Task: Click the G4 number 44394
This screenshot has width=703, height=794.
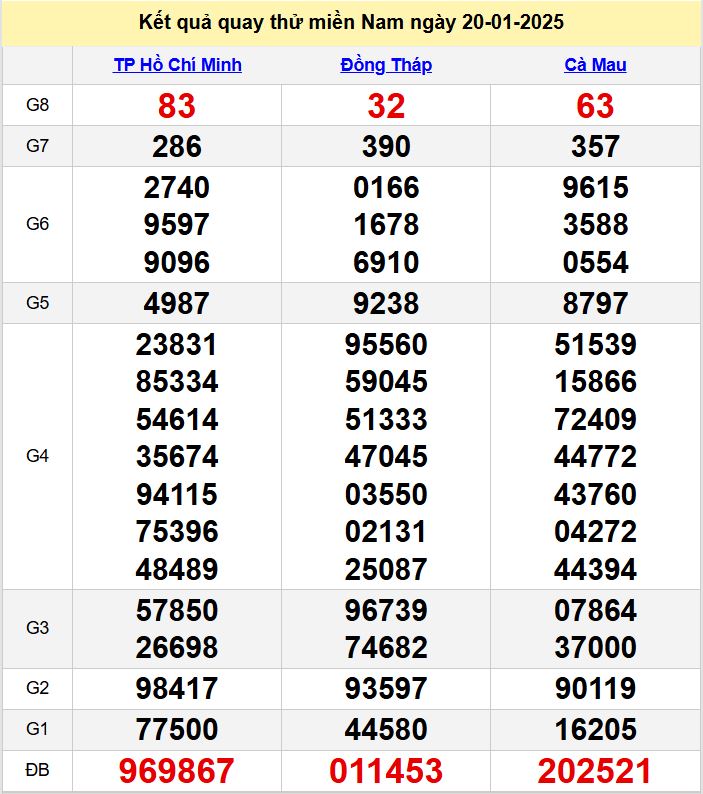Action: 595,569
